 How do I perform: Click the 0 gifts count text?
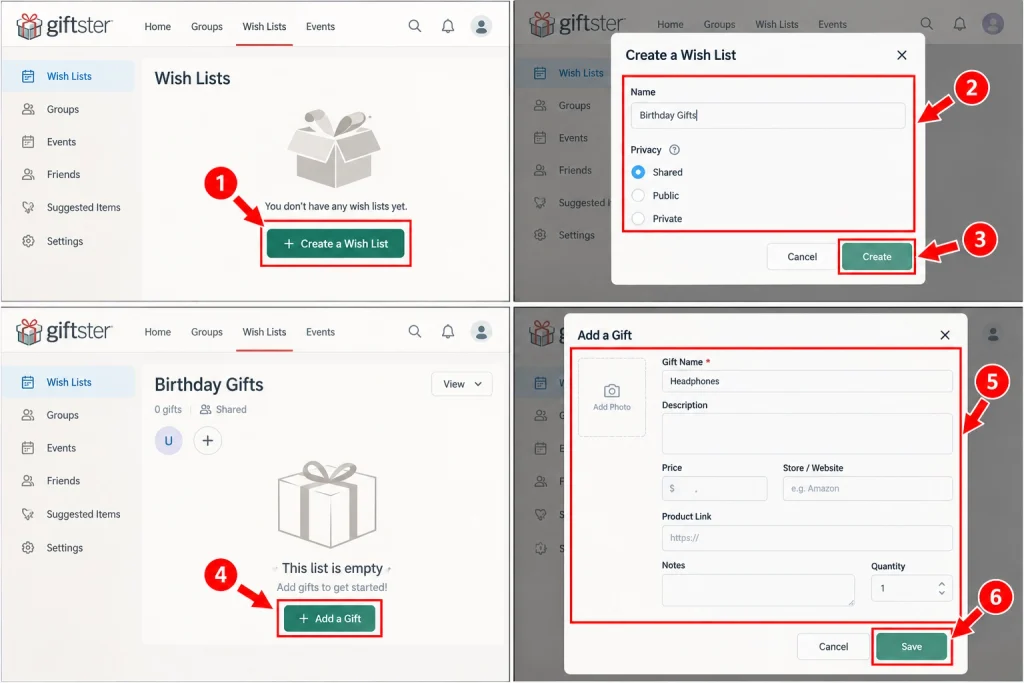(168, 409)
